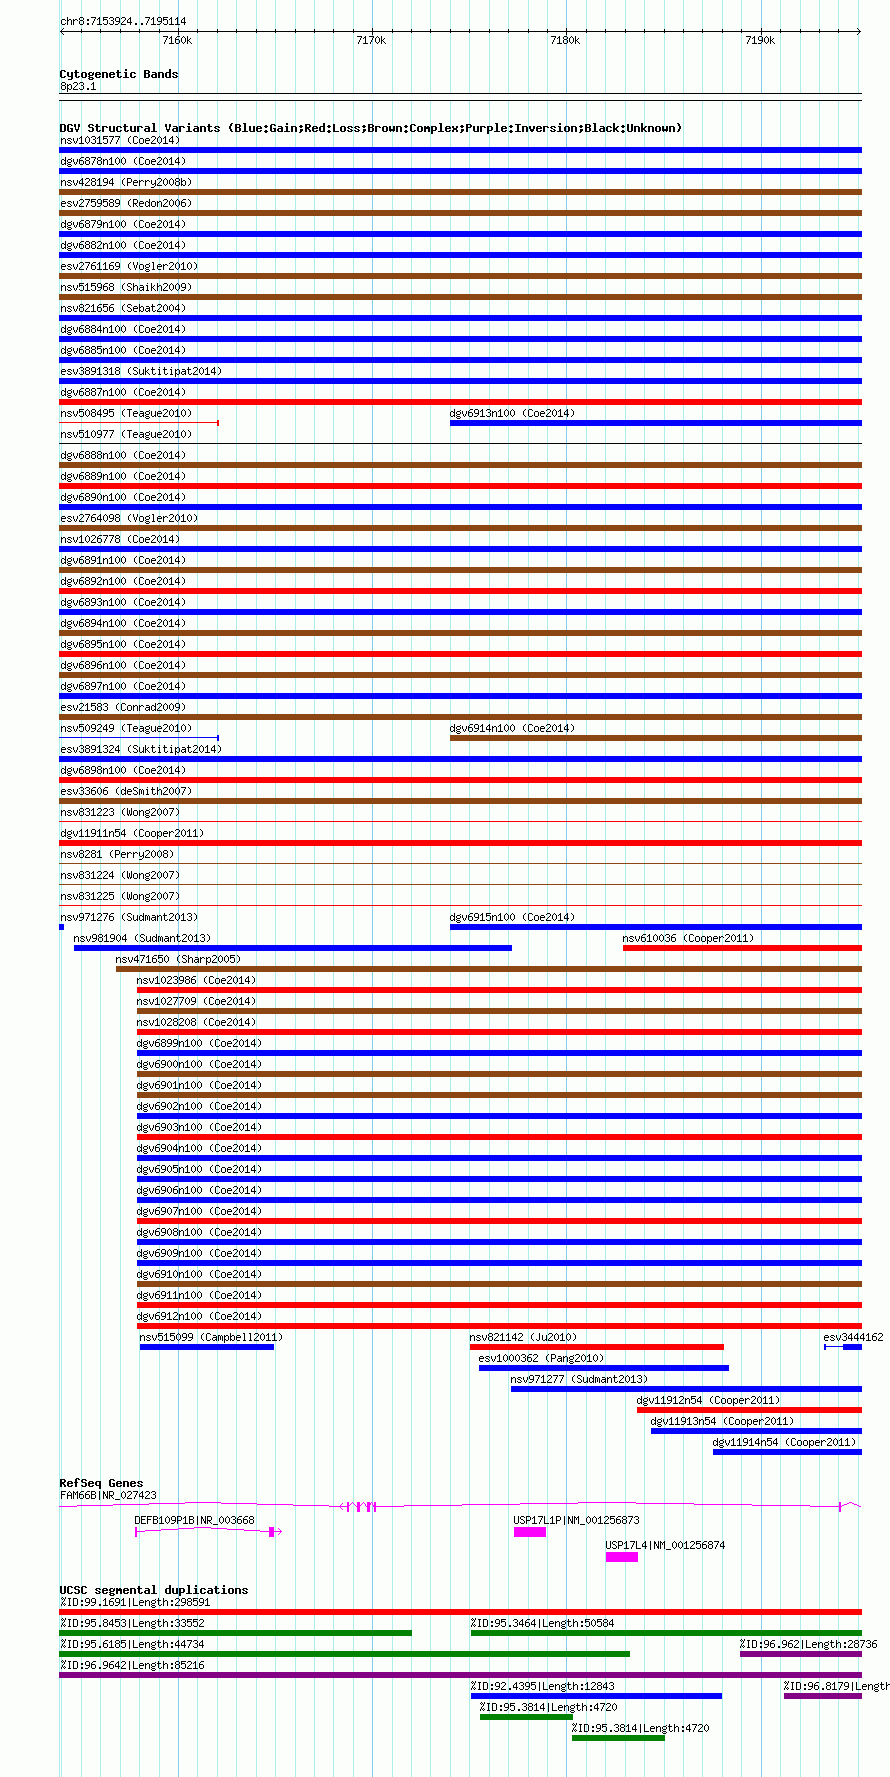Select variant dgv11912n54 (Cooper2011)
Viewport: 890px width, 1777px height.
[x=749, y=1410]
